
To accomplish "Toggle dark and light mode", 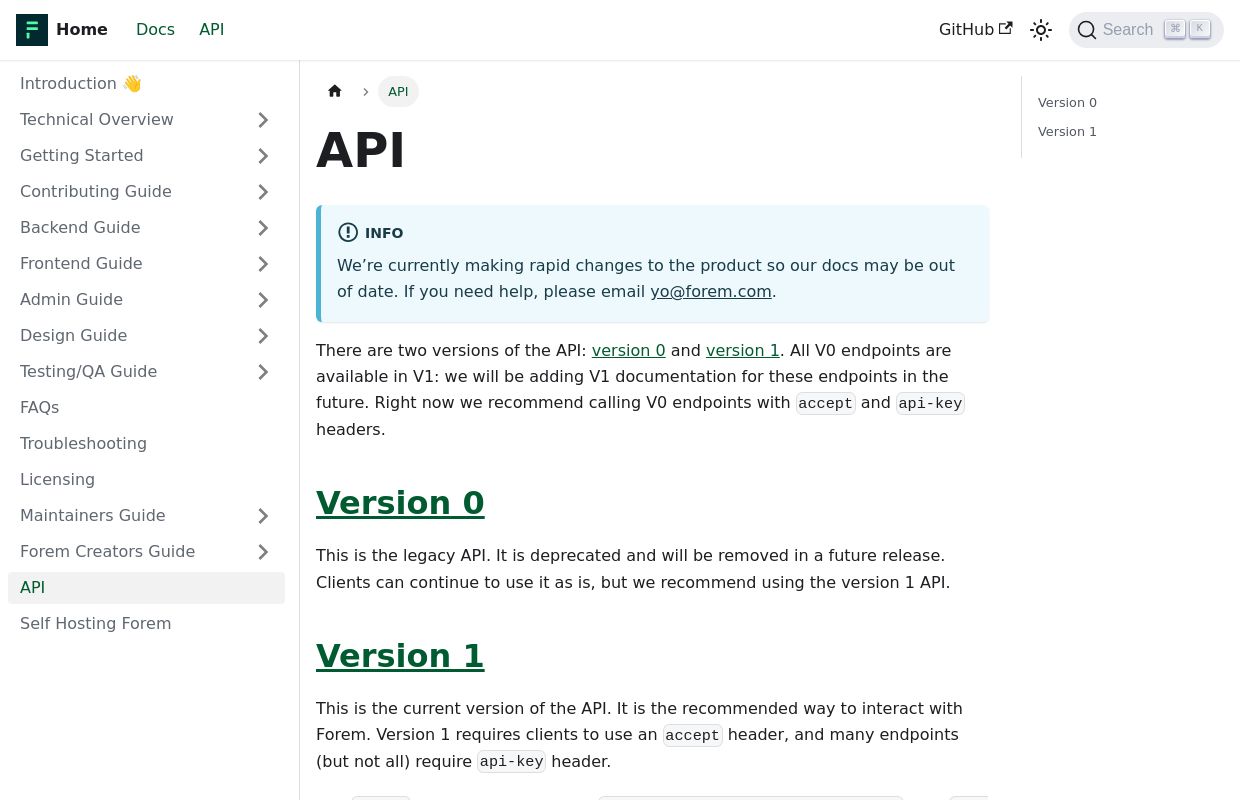I will 1041,30.
